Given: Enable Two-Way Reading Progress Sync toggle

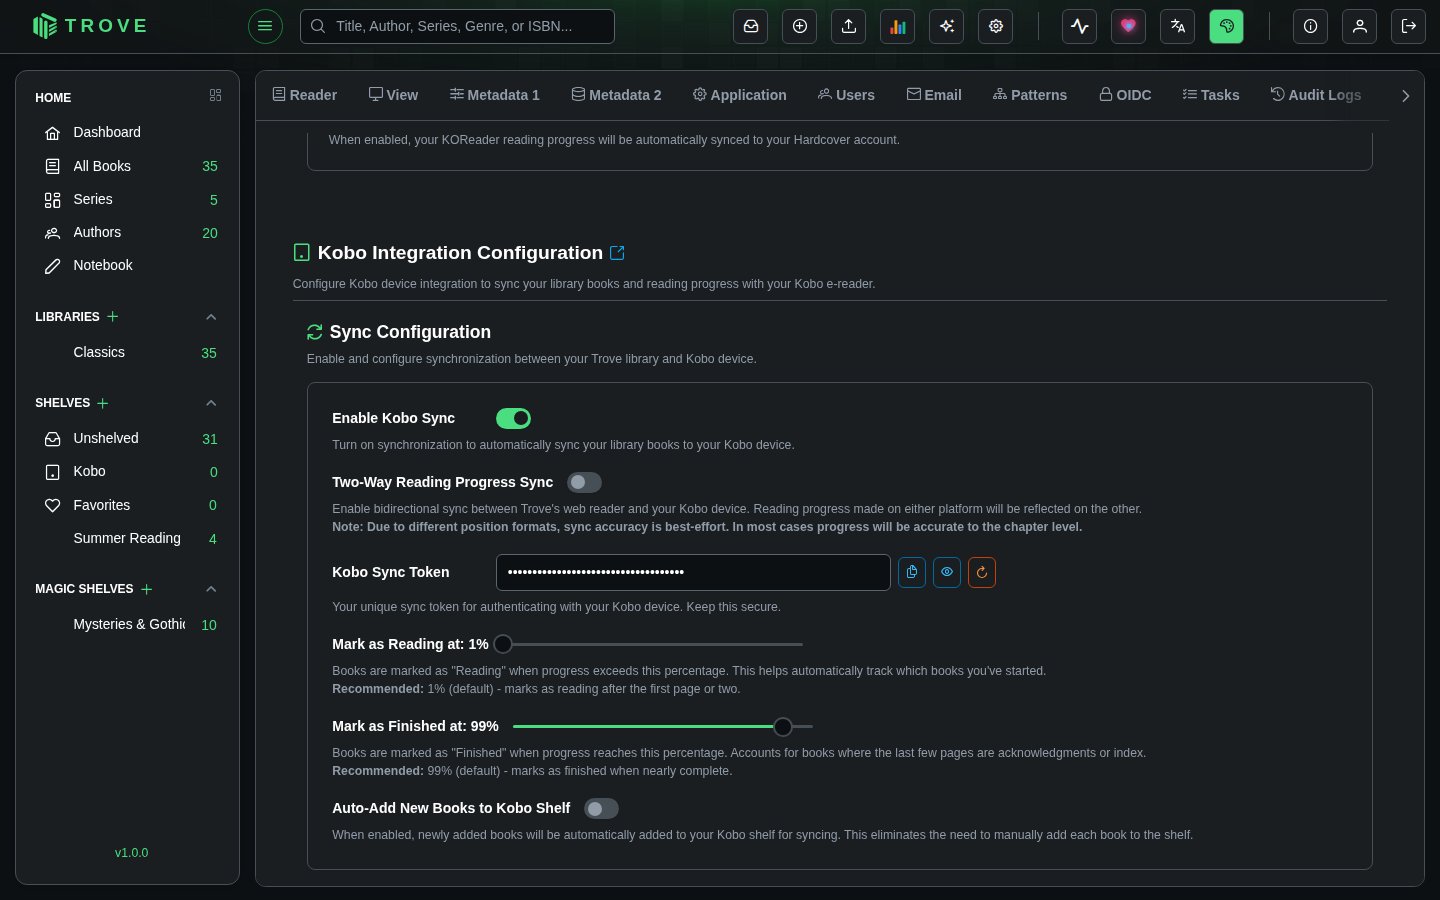Looking at the screenshot, I should (x=584, y=482).
